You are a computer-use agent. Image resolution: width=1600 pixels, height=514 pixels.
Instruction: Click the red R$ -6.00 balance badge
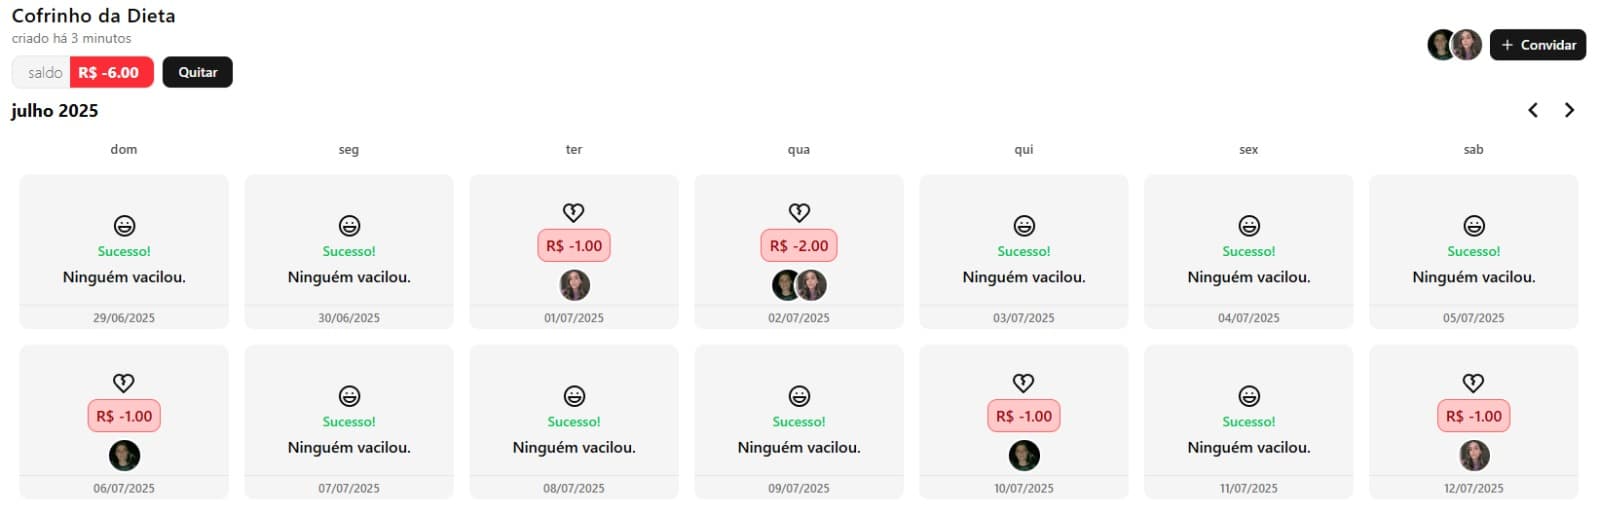[x=111, y=72]
